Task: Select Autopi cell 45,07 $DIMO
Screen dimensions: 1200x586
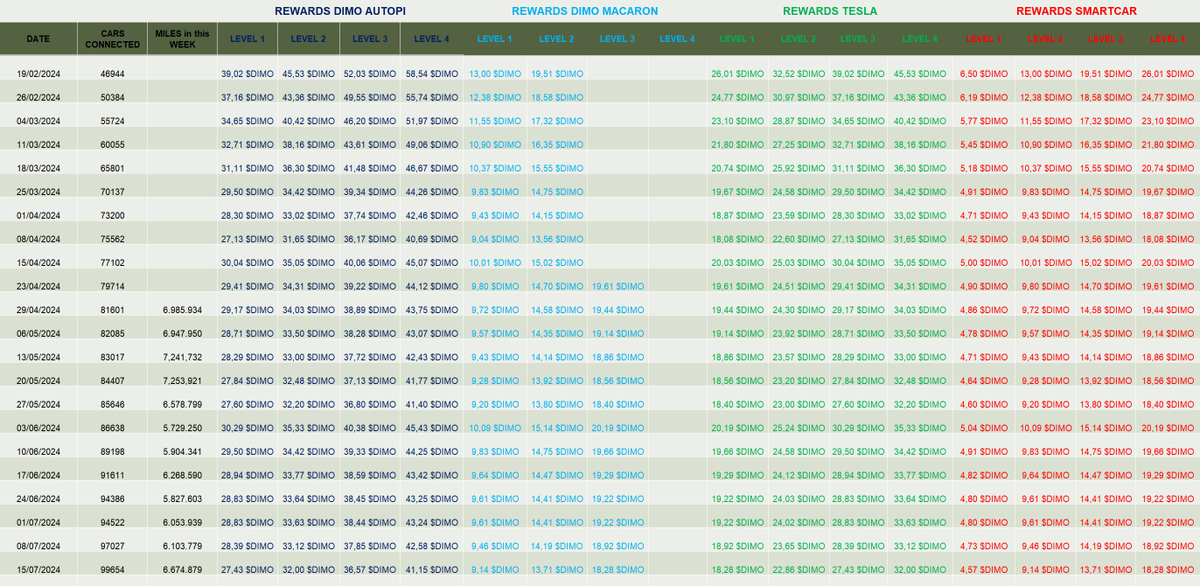Action: [432, 262]
